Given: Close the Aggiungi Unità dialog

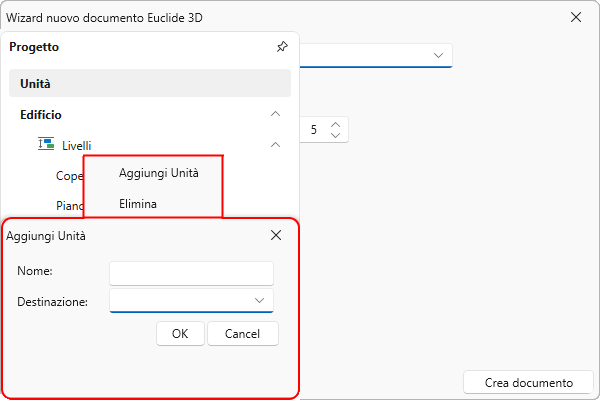Looking at the screenshot, I should (x=276, y=236).
